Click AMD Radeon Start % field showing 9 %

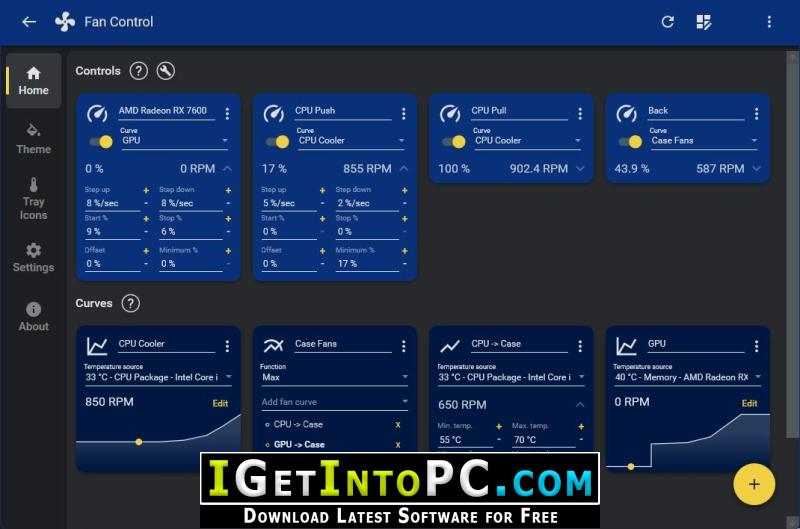[112, 232]
